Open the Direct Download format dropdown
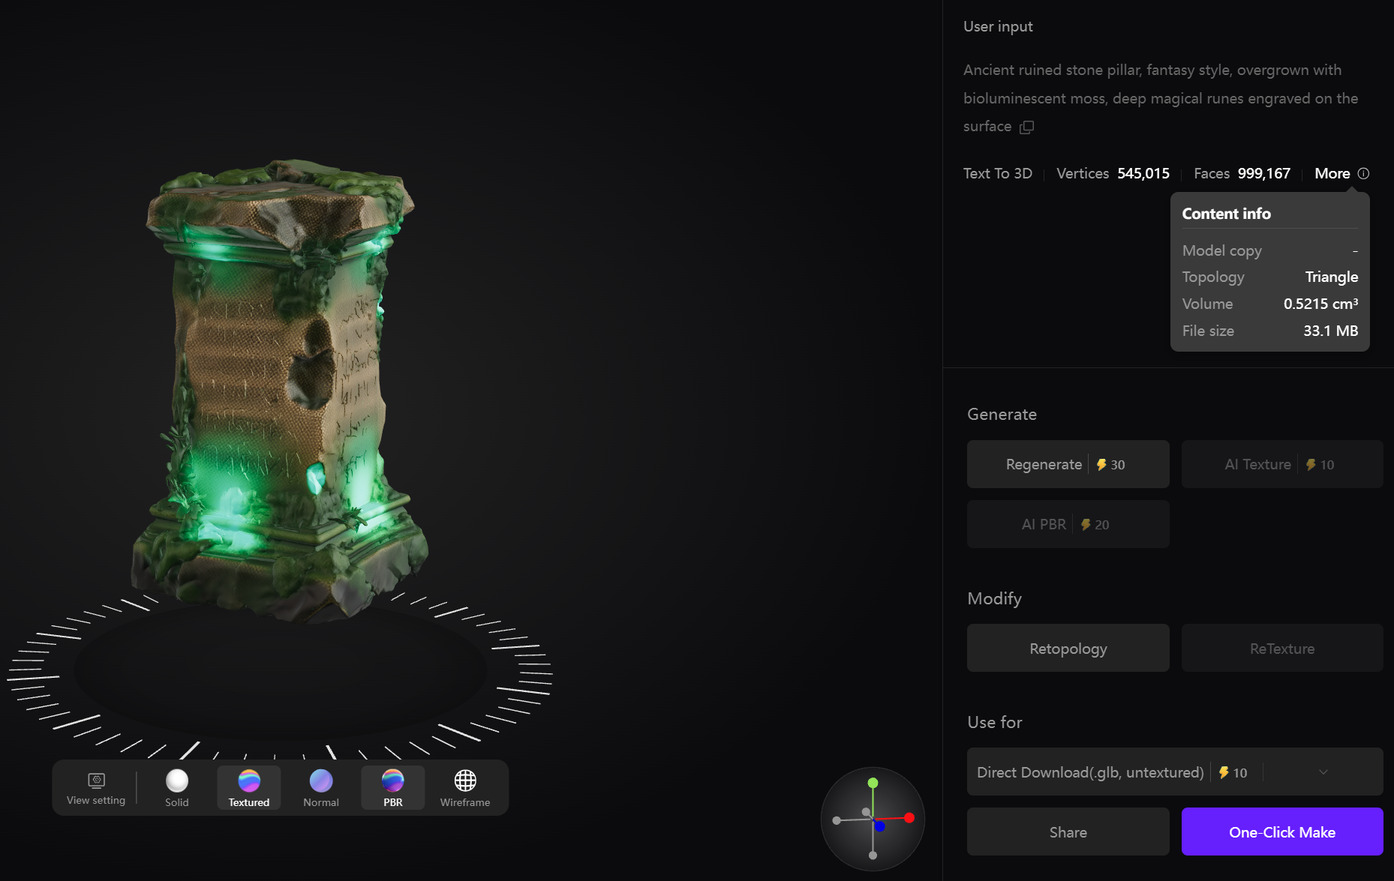 pos(1322,771)
